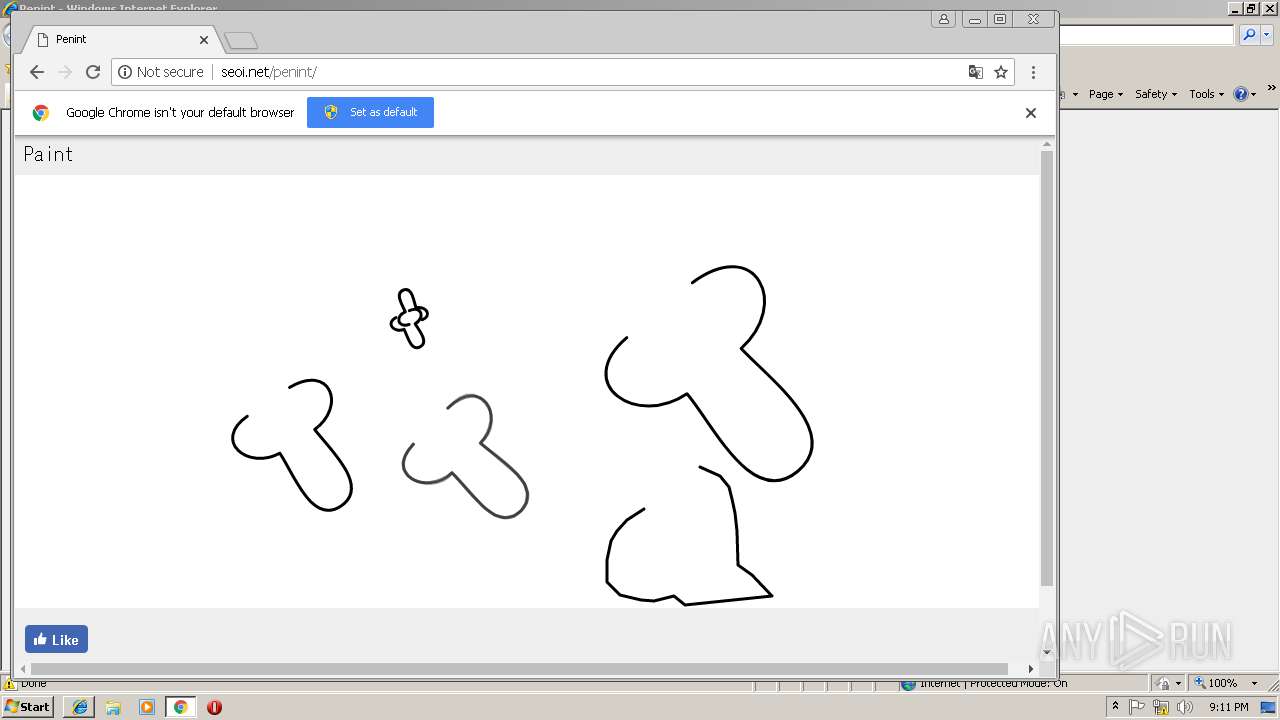Image resolution: width=1280 pixels, height=720 pixels.
Task: Open the Page menu in Internet Explorer
Action: pyautogui.click(x=1105, y=94)
